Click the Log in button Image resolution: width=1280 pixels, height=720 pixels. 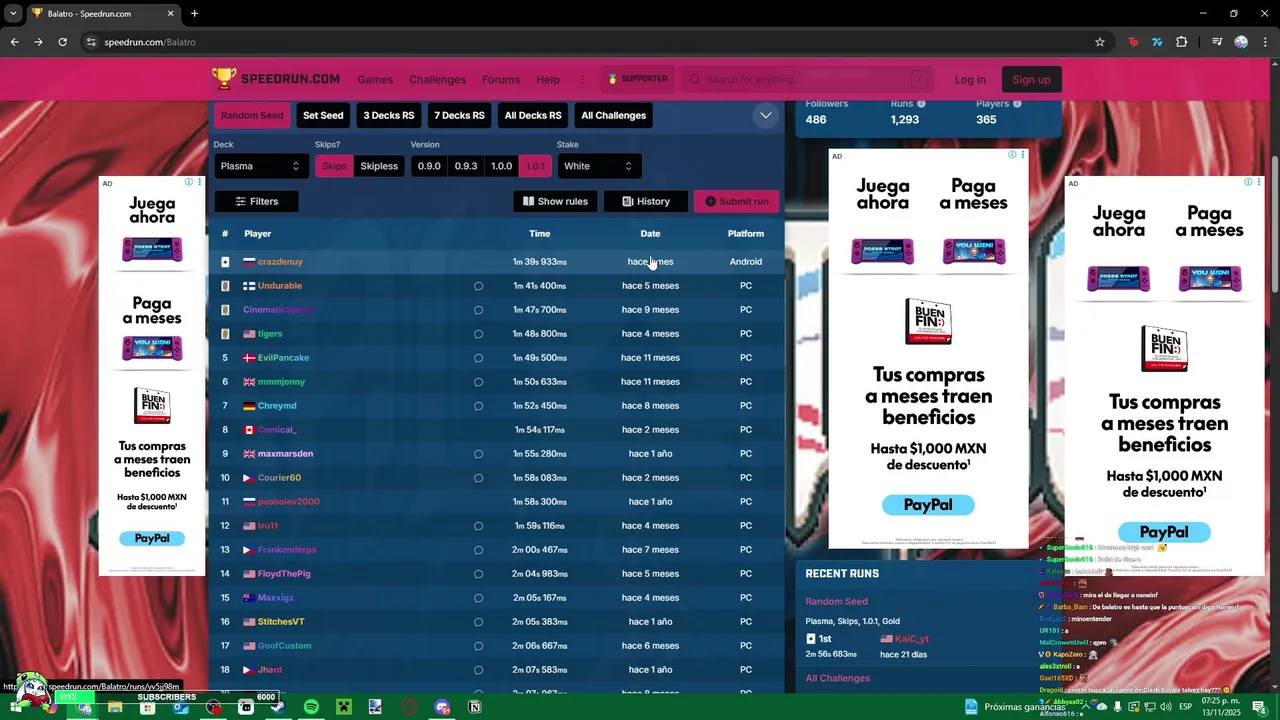click(970, 80)
